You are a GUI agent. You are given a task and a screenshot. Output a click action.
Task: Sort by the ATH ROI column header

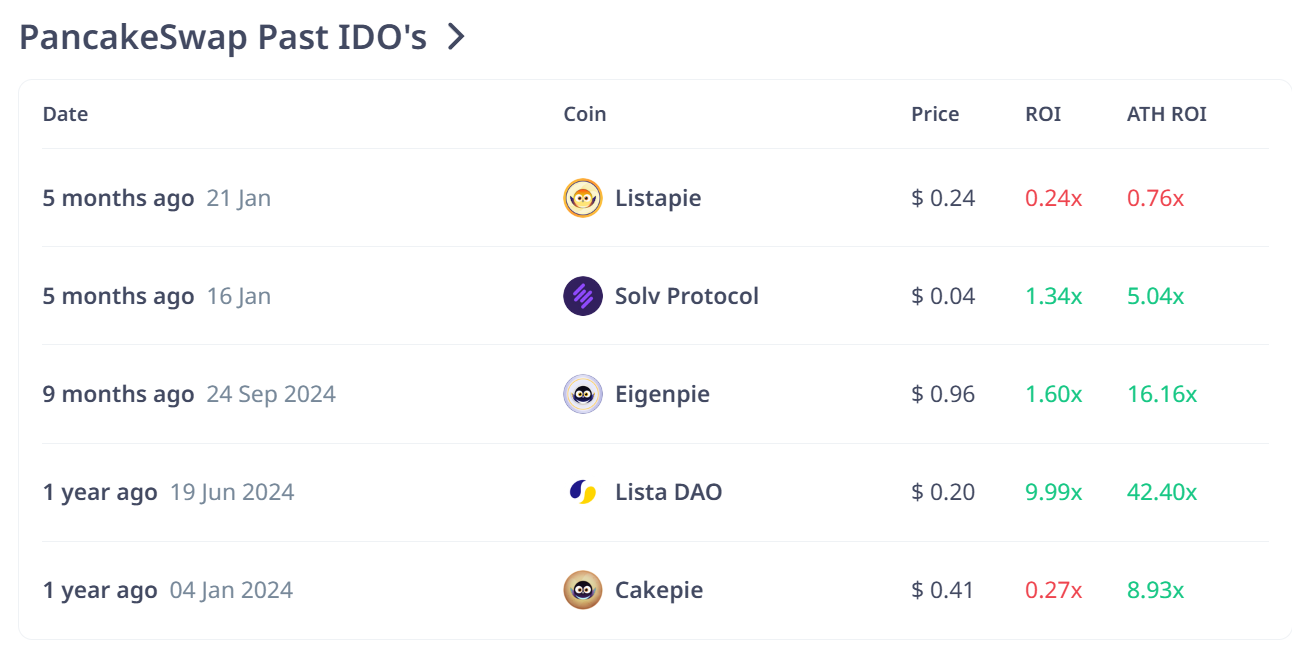click(1167, 114)
